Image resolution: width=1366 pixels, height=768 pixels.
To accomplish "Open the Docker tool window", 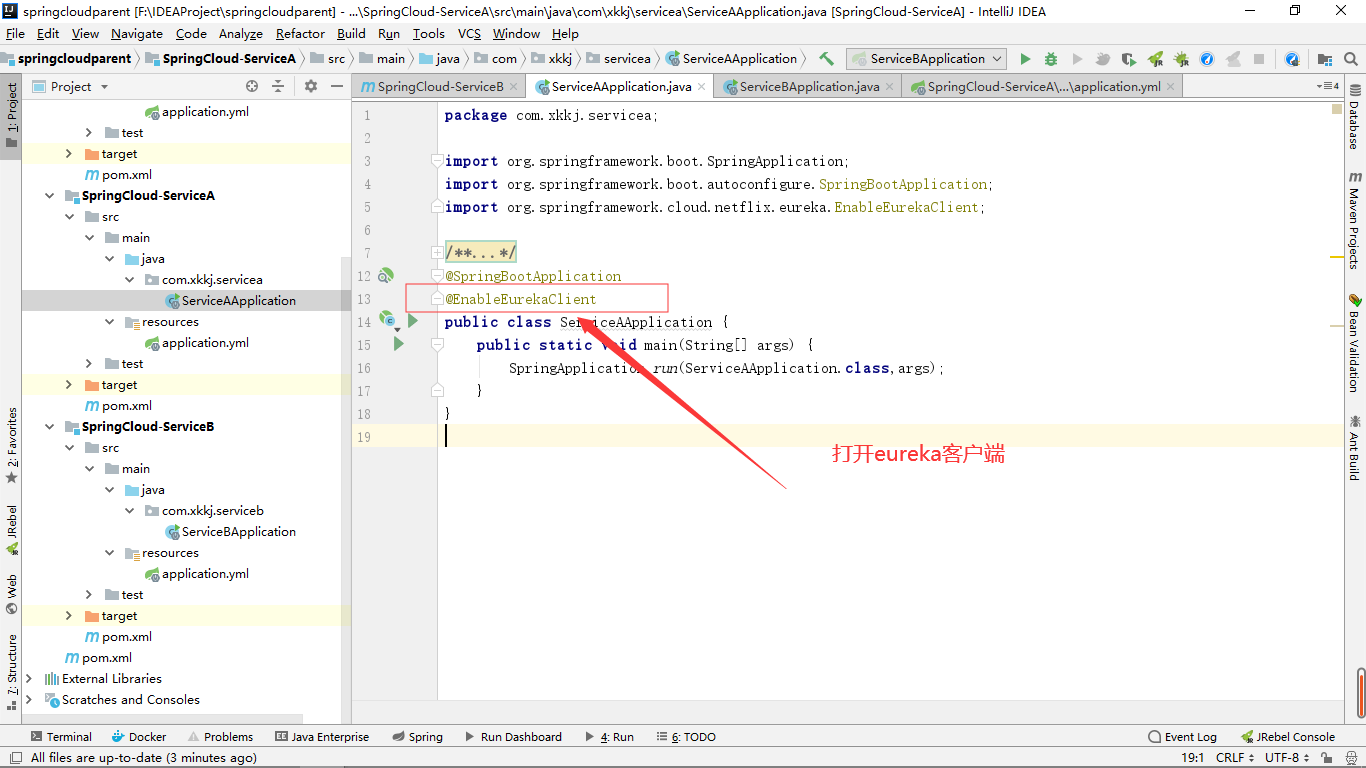I will coord(139,737).
